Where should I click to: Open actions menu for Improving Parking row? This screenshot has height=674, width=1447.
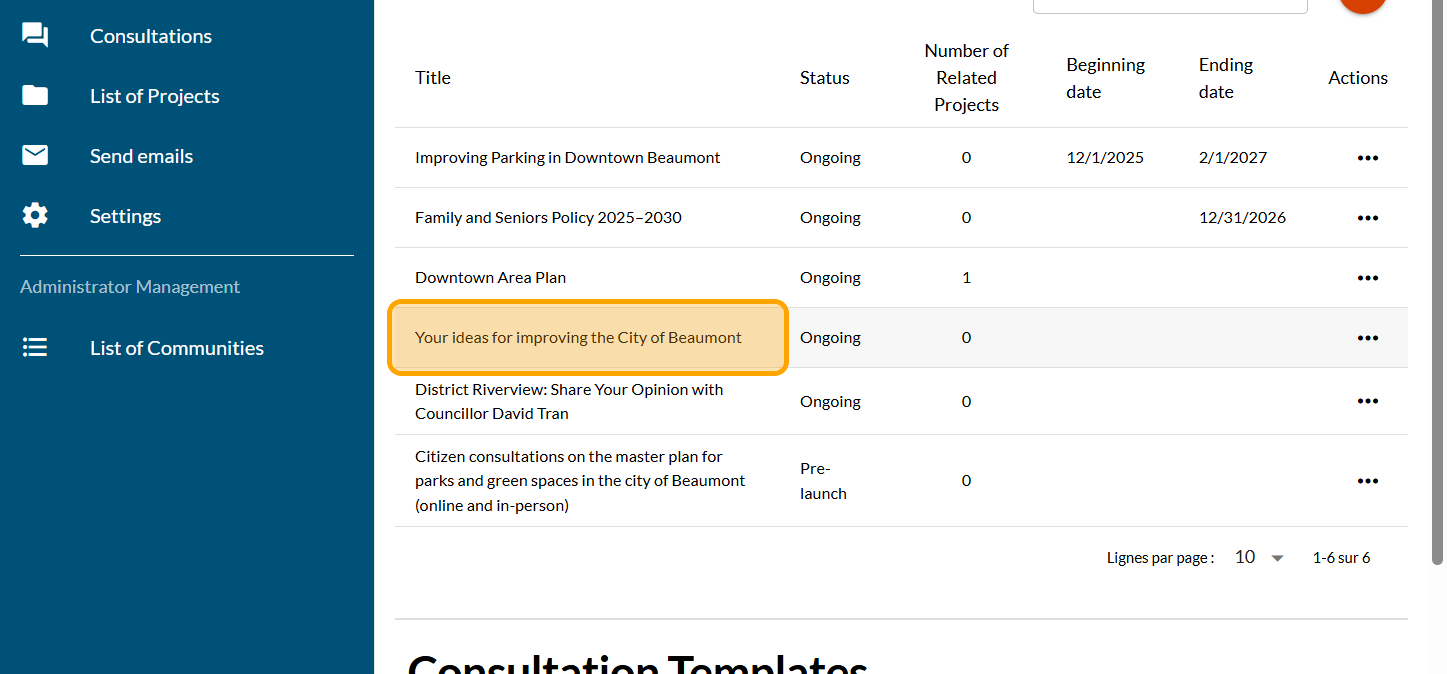coord(1367,158)
